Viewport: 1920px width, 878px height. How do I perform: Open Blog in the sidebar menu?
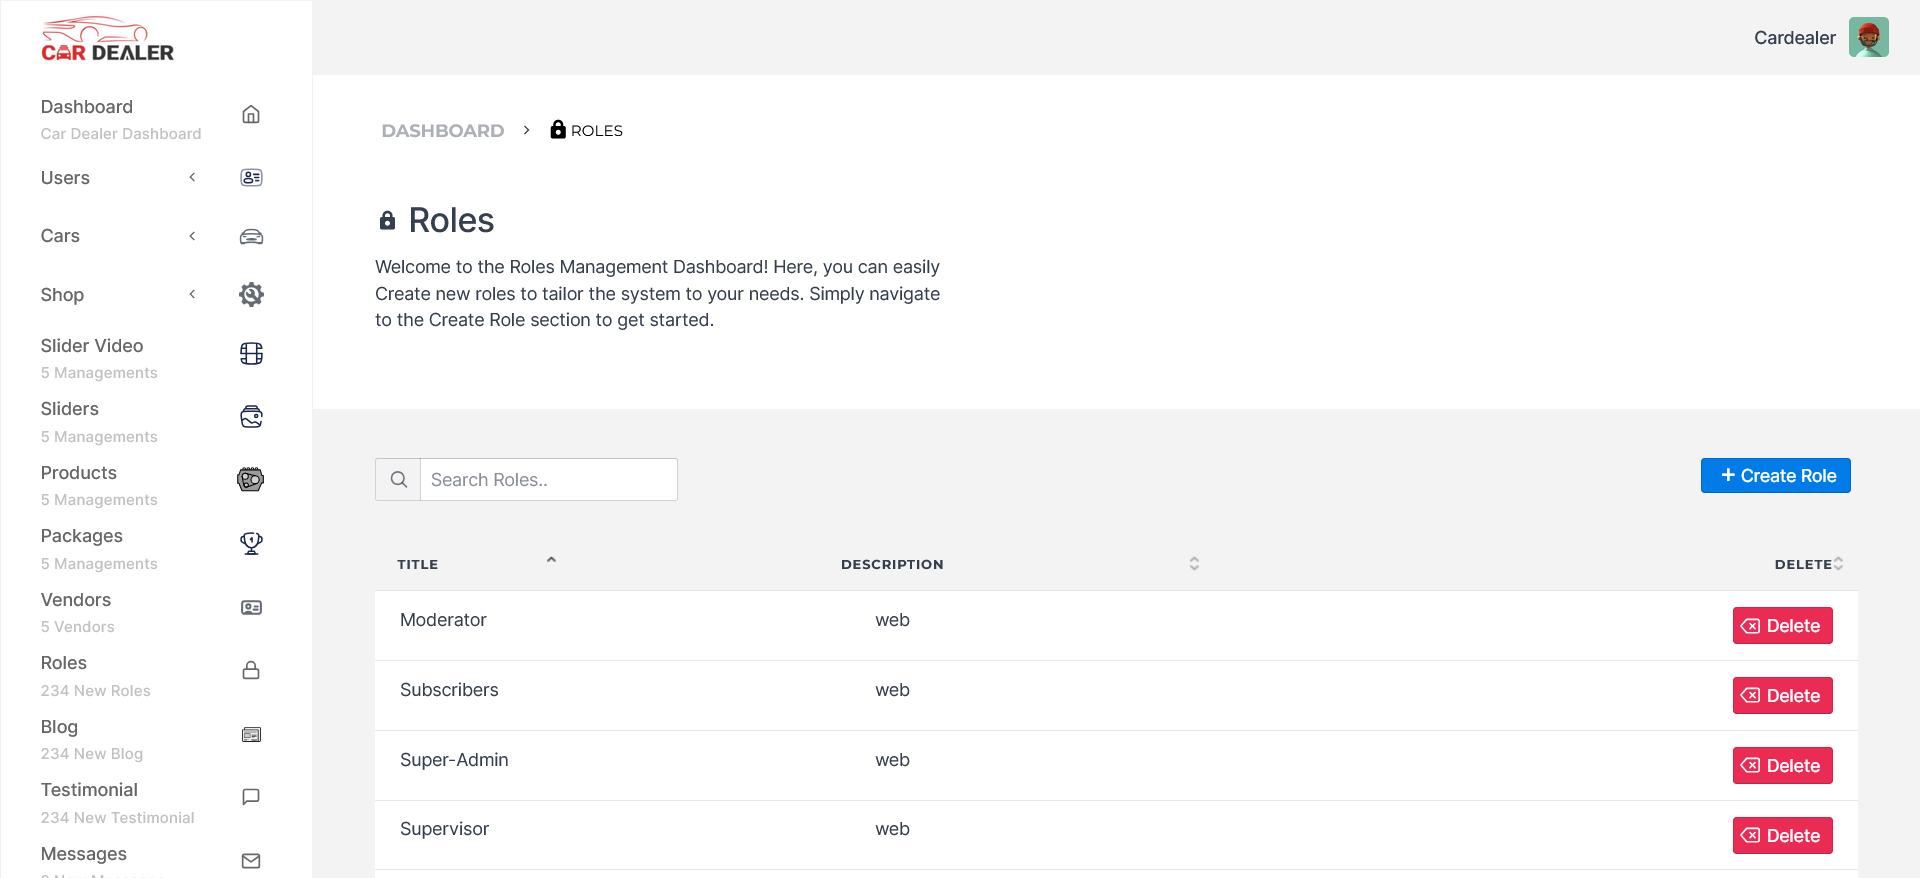[x=59, y=727]
